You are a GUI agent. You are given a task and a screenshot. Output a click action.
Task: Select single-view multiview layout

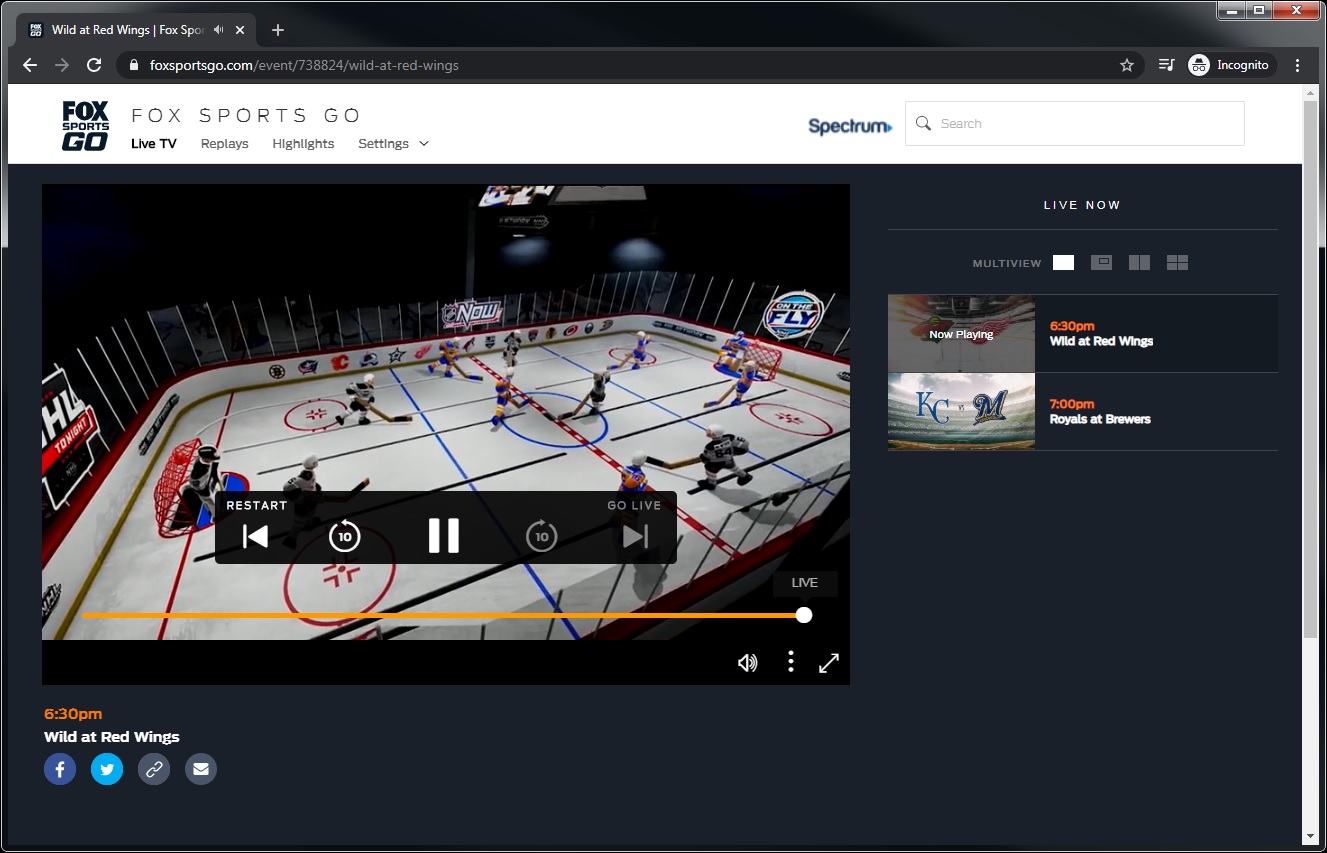click(1063, 263)
